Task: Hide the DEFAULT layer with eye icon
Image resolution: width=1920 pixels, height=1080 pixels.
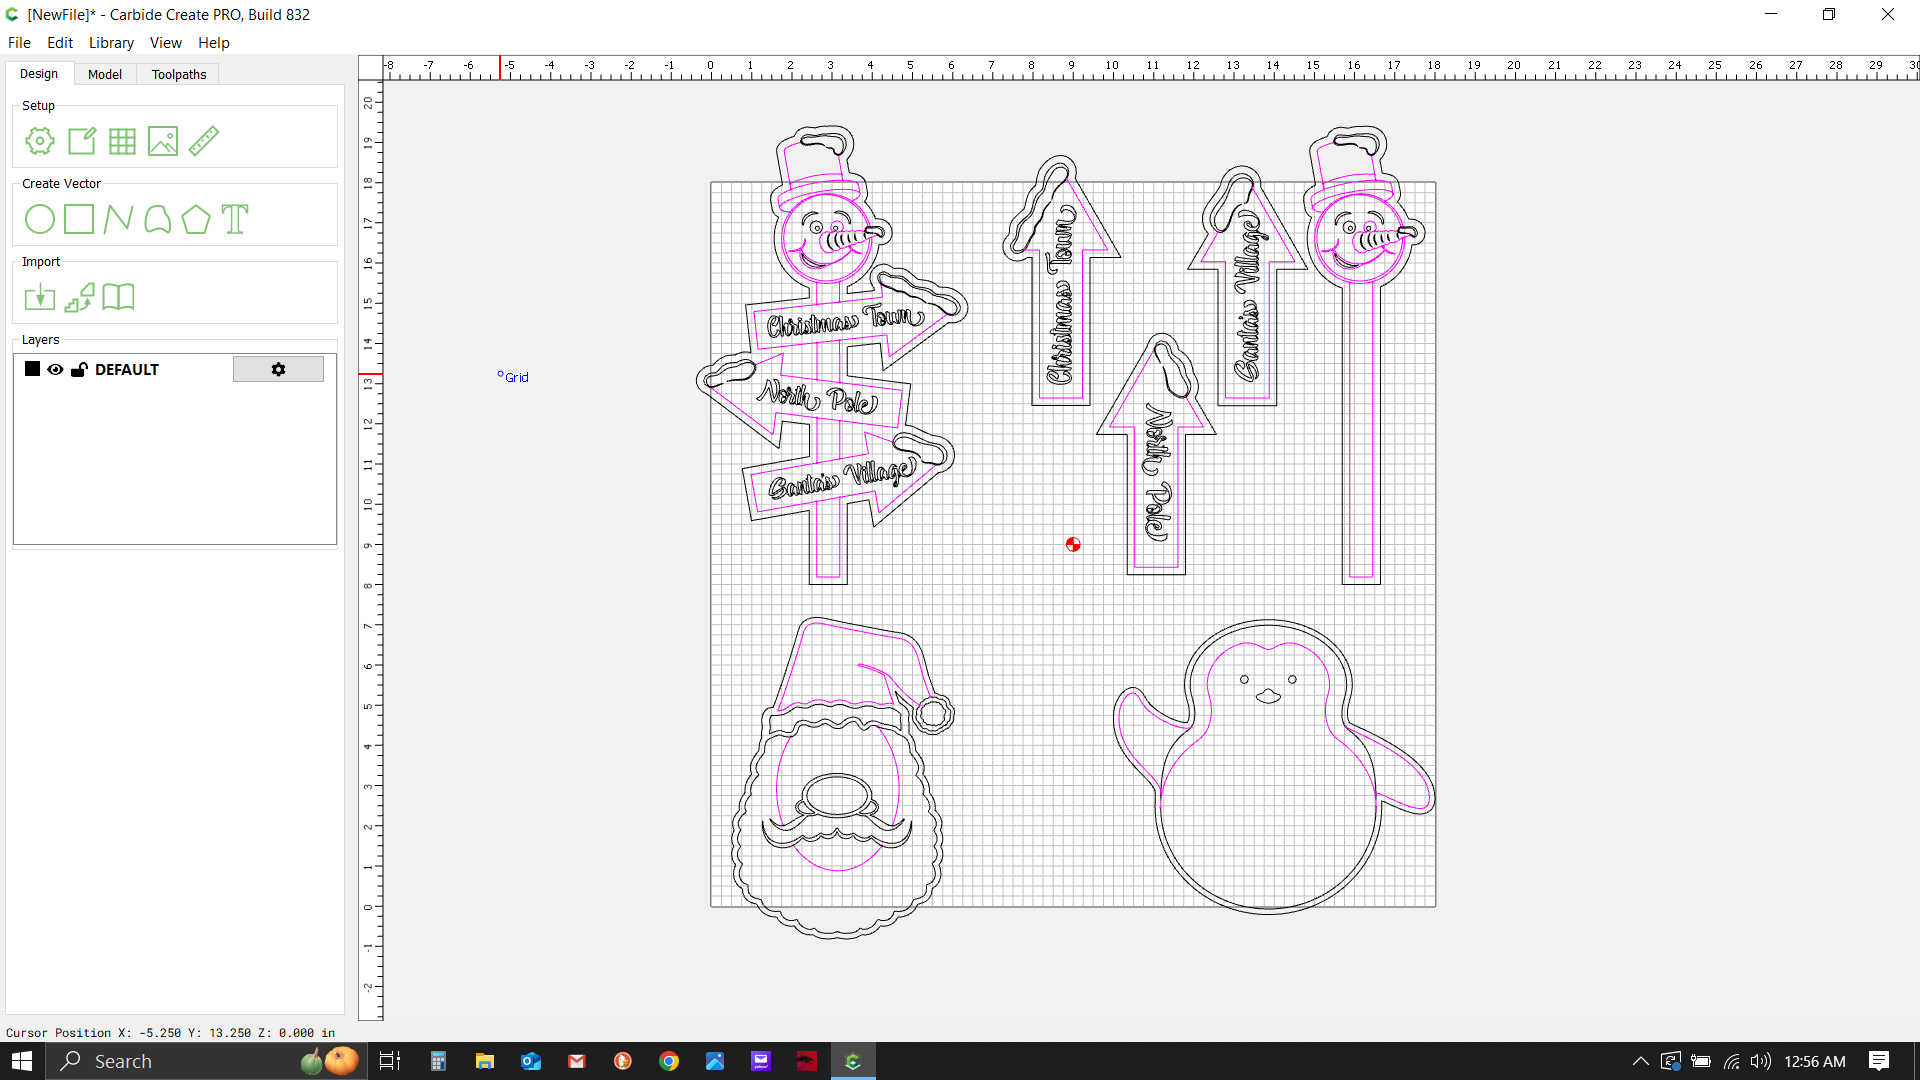Action: click(55, 370)
